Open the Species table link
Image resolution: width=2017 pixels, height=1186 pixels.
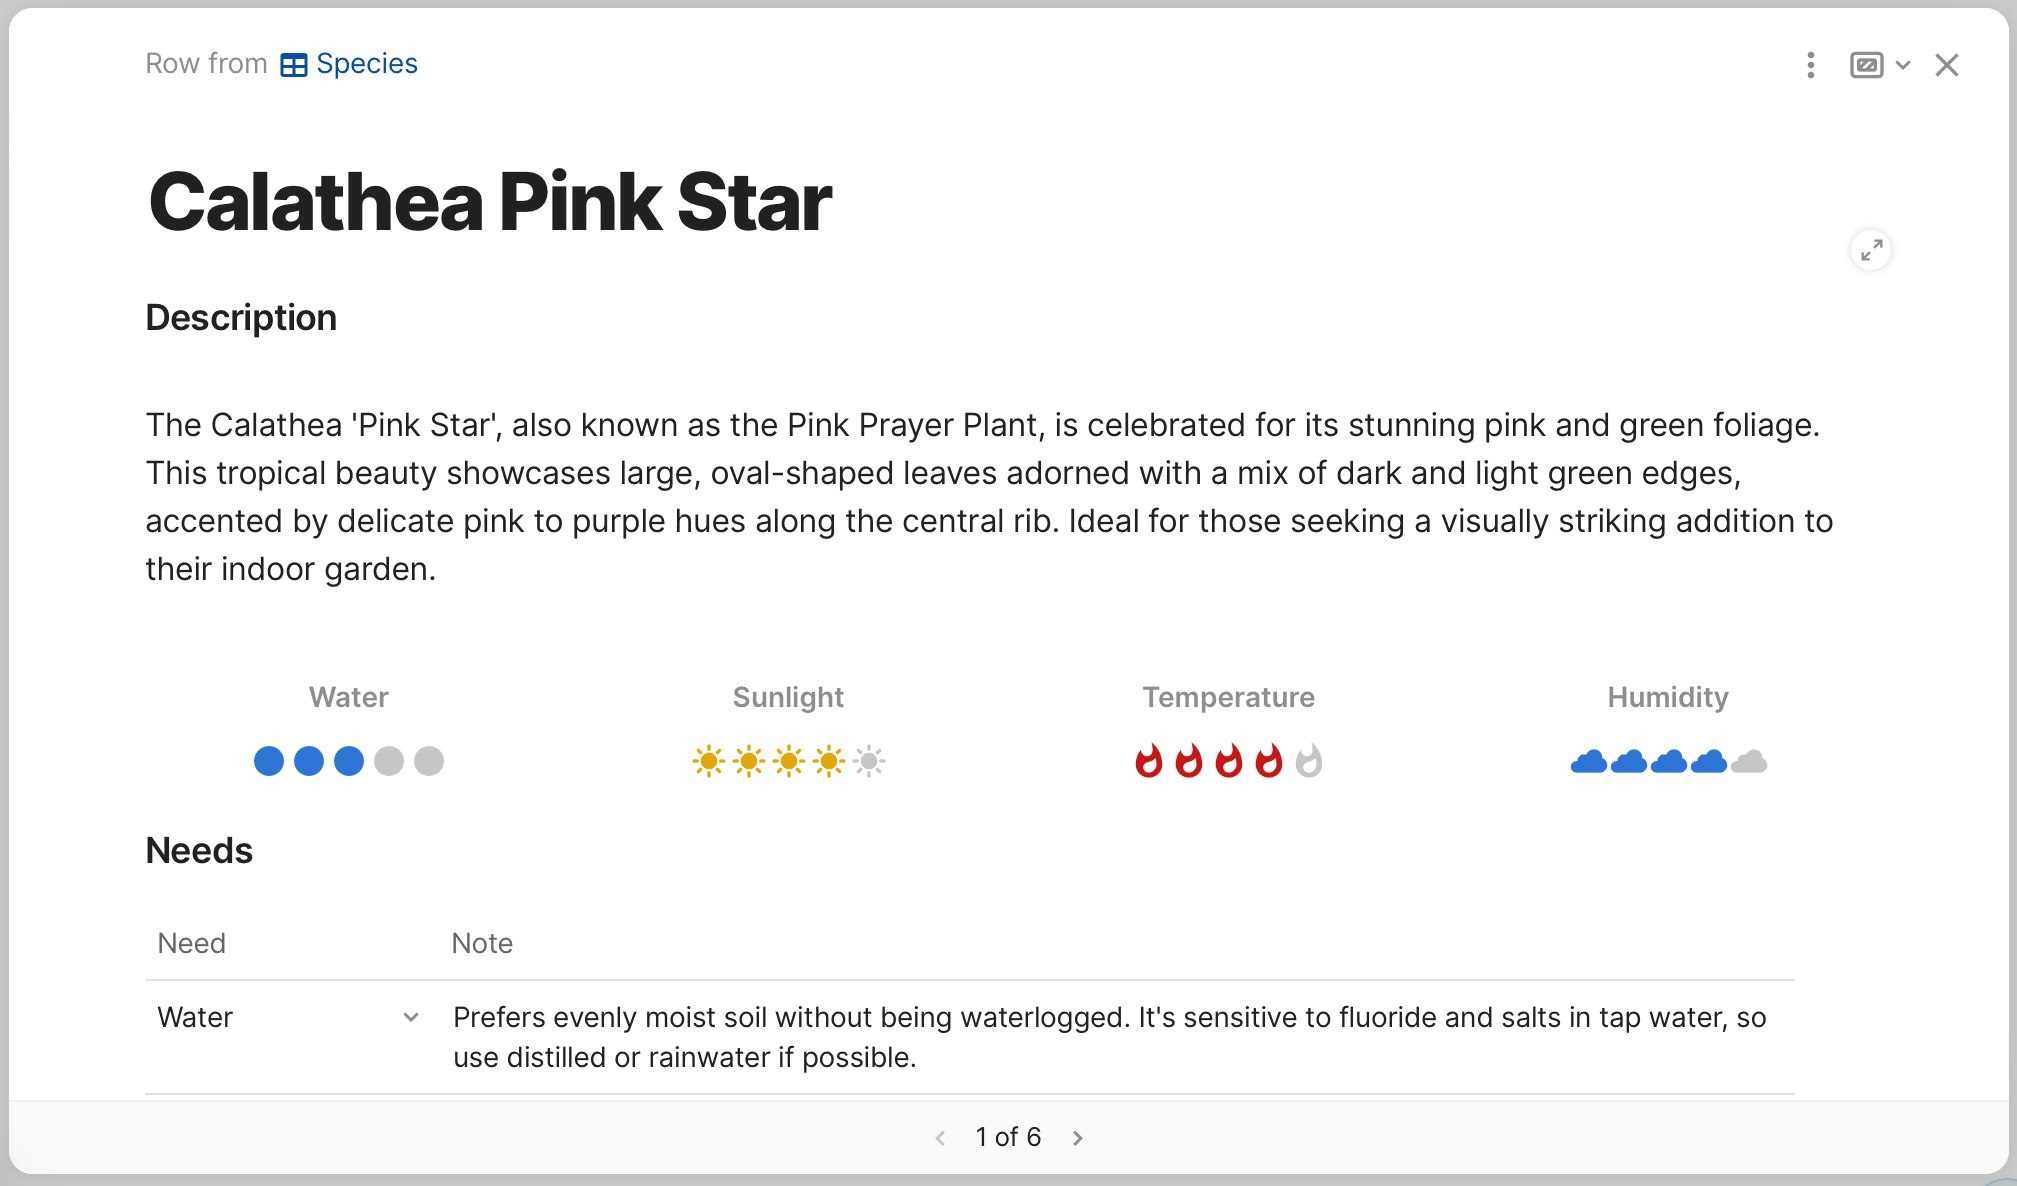click(366, 64)
